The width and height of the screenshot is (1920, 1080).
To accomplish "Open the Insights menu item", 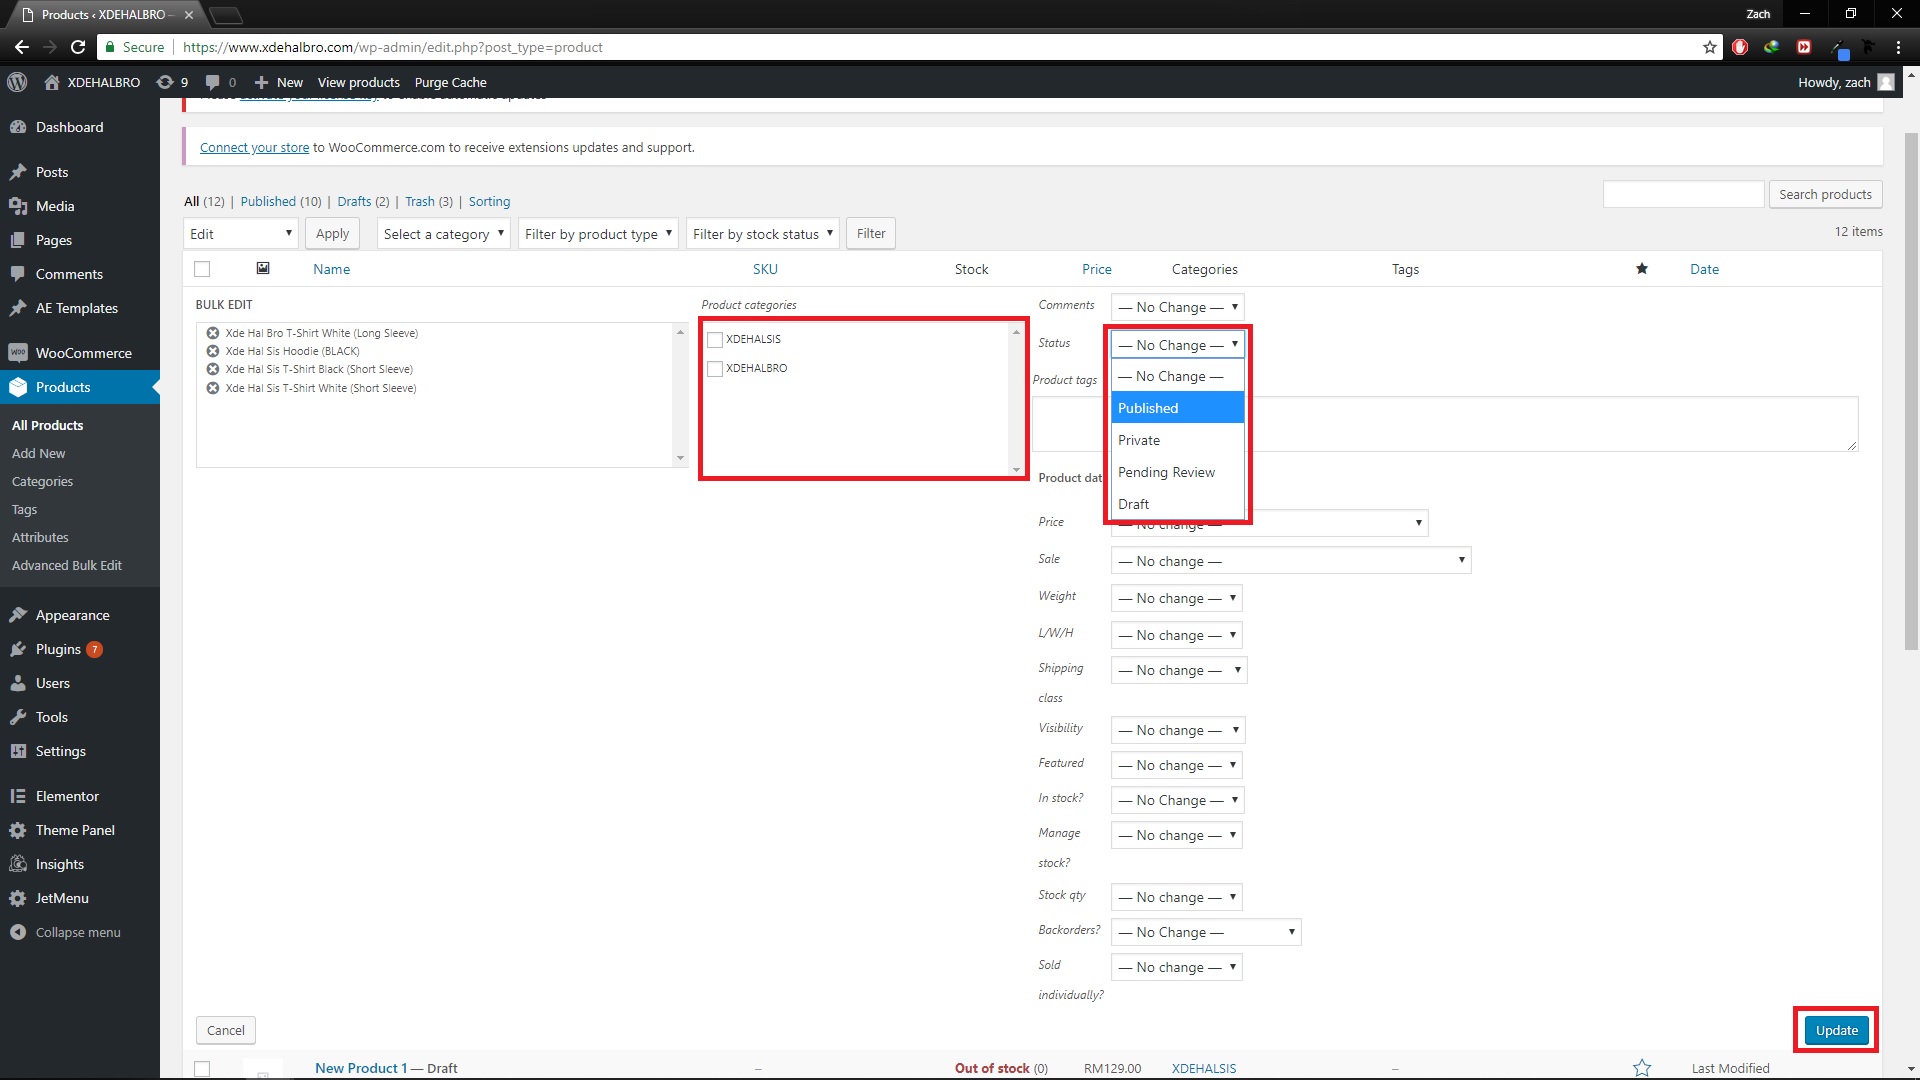I will click(x=80, y=864).
